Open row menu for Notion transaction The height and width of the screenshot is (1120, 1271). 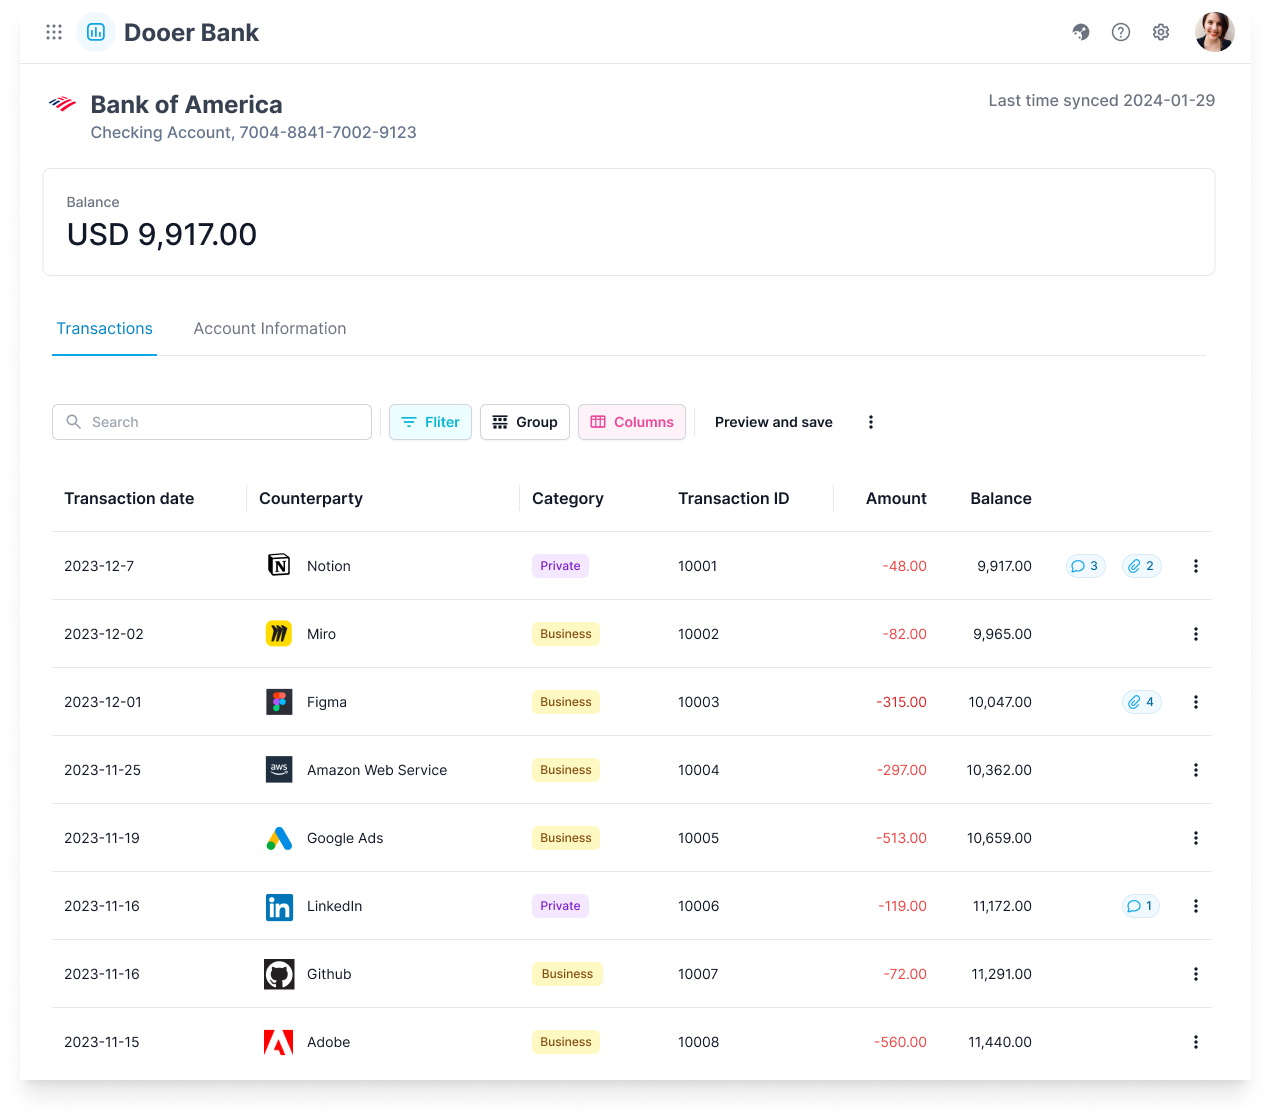point(1196,566)
